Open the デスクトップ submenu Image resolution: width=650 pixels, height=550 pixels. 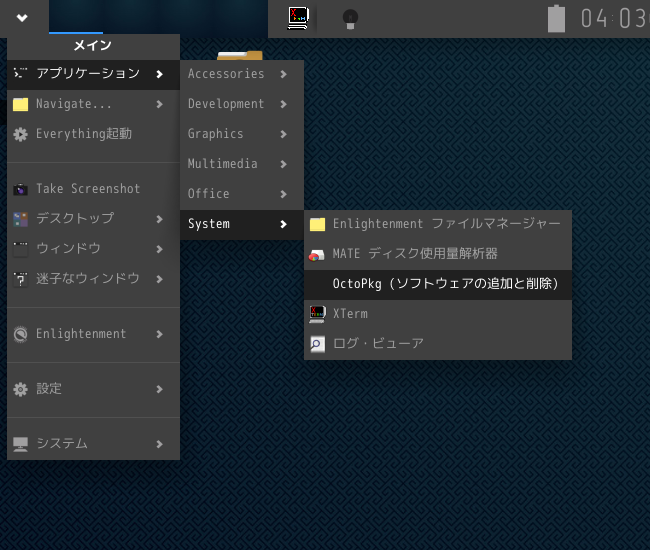click(x=93, y=219)
